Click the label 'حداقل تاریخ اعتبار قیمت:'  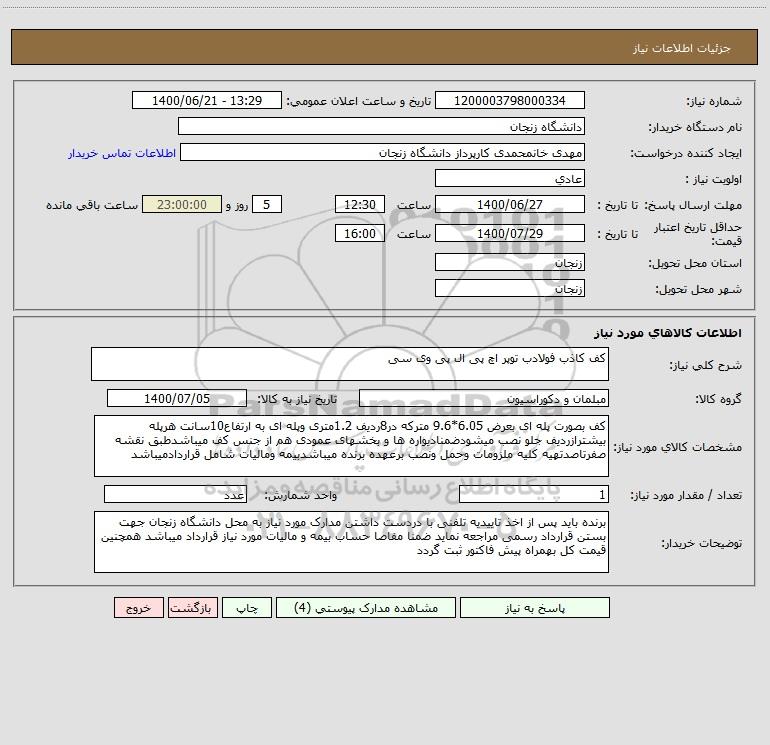tap(698, 234)
